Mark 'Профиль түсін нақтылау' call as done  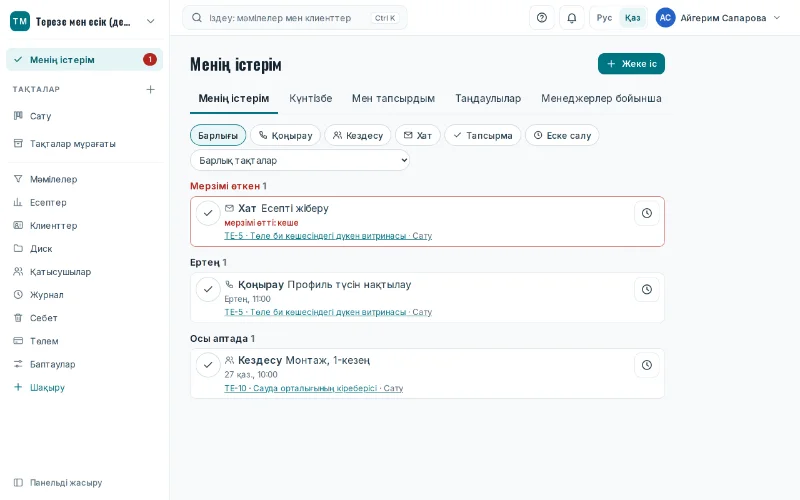point(208,289)
